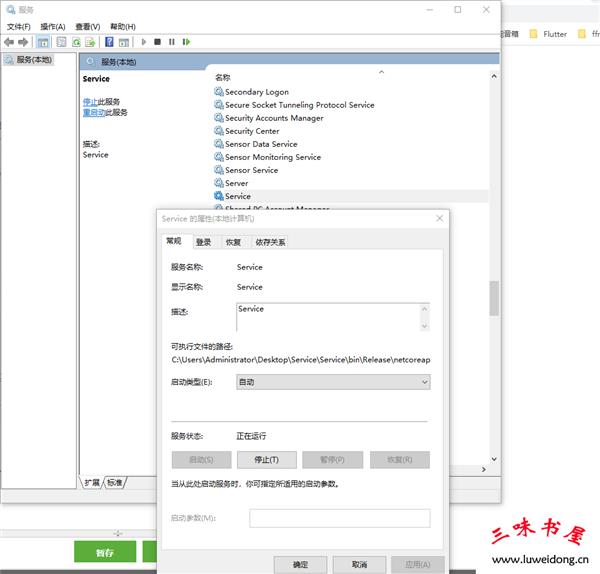
Task: Click the back arrow in the toolbar
Action: pos(9,42)
